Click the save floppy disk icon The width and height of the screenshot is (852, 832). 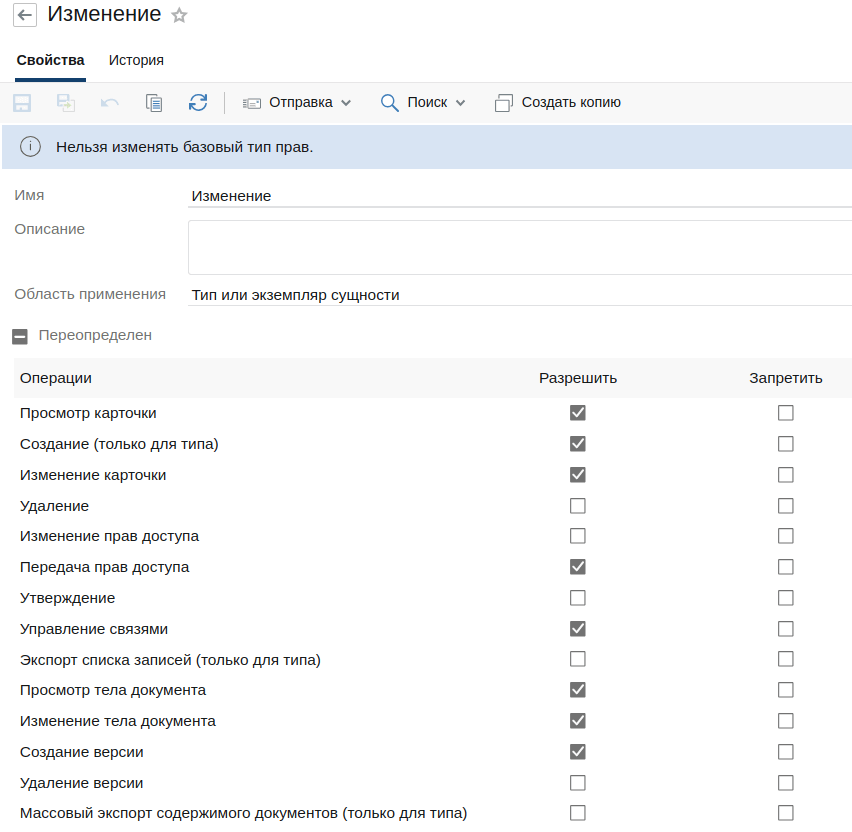tap(22, 103)
